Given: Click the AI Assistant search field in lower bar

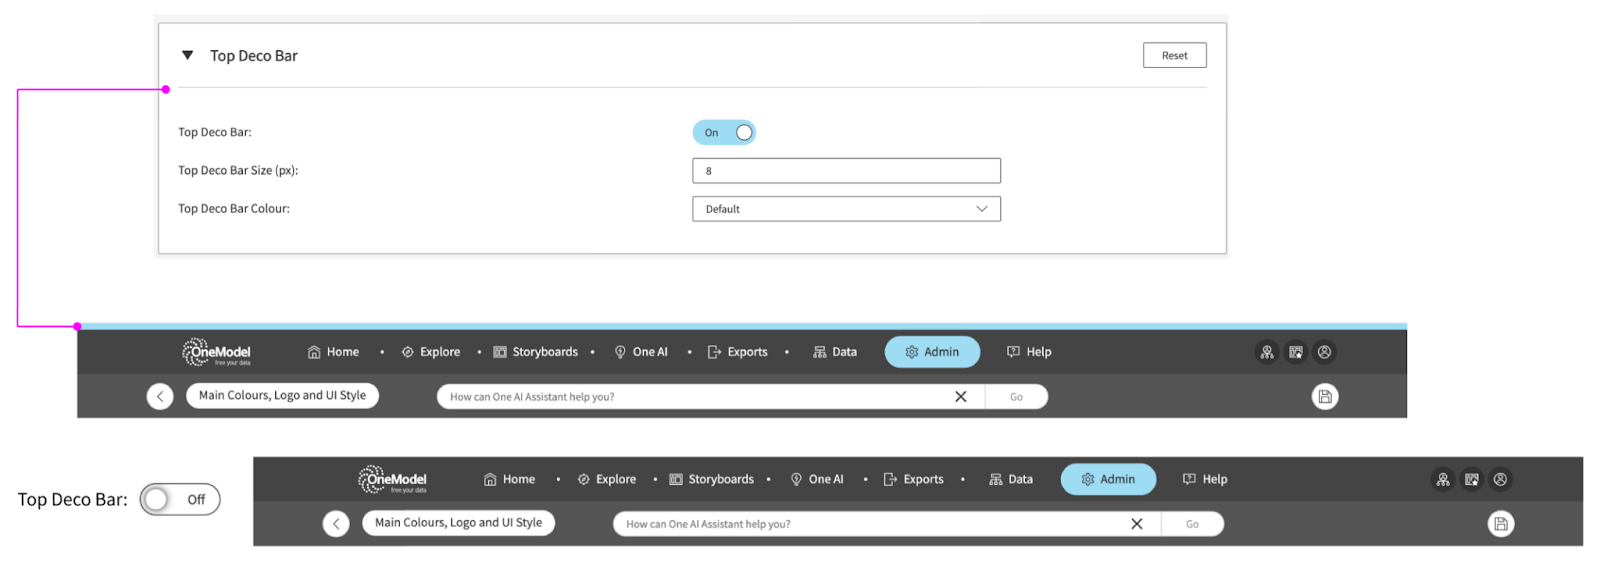Looking at the screenshot, I should [x=860, y=524].
